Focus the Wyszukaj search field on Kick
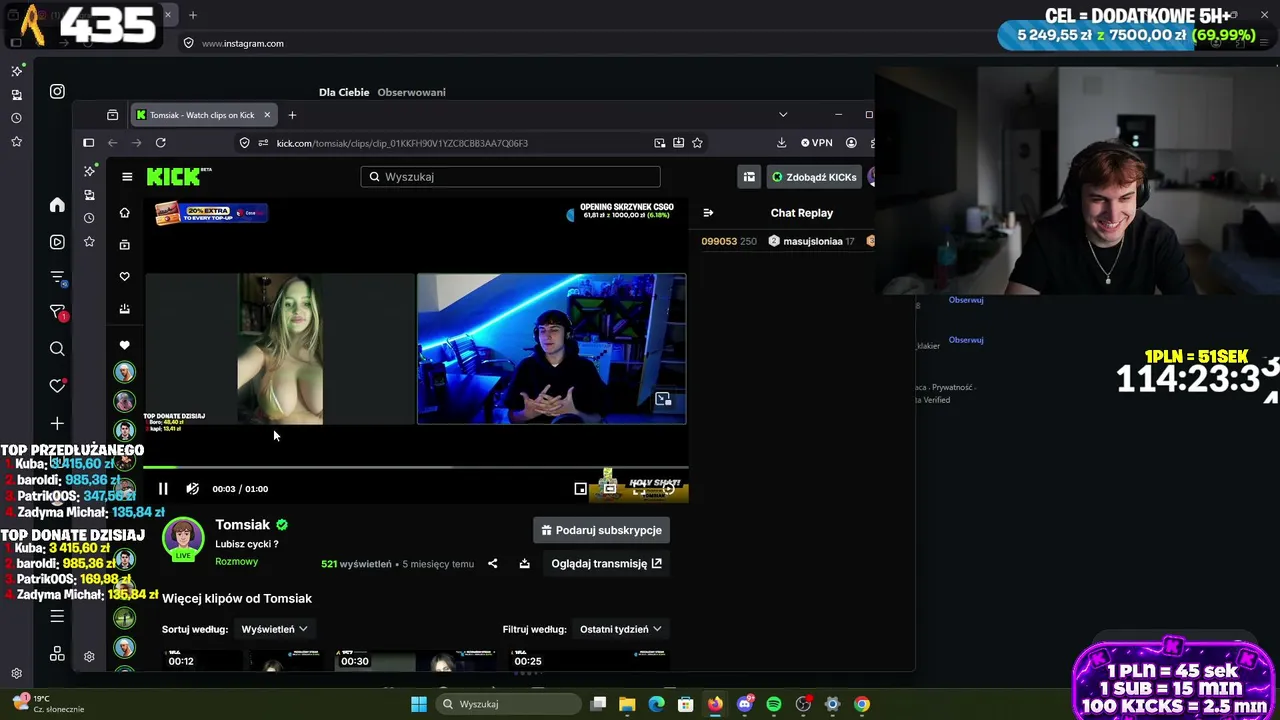1280x720 pixels. (510, 177)
